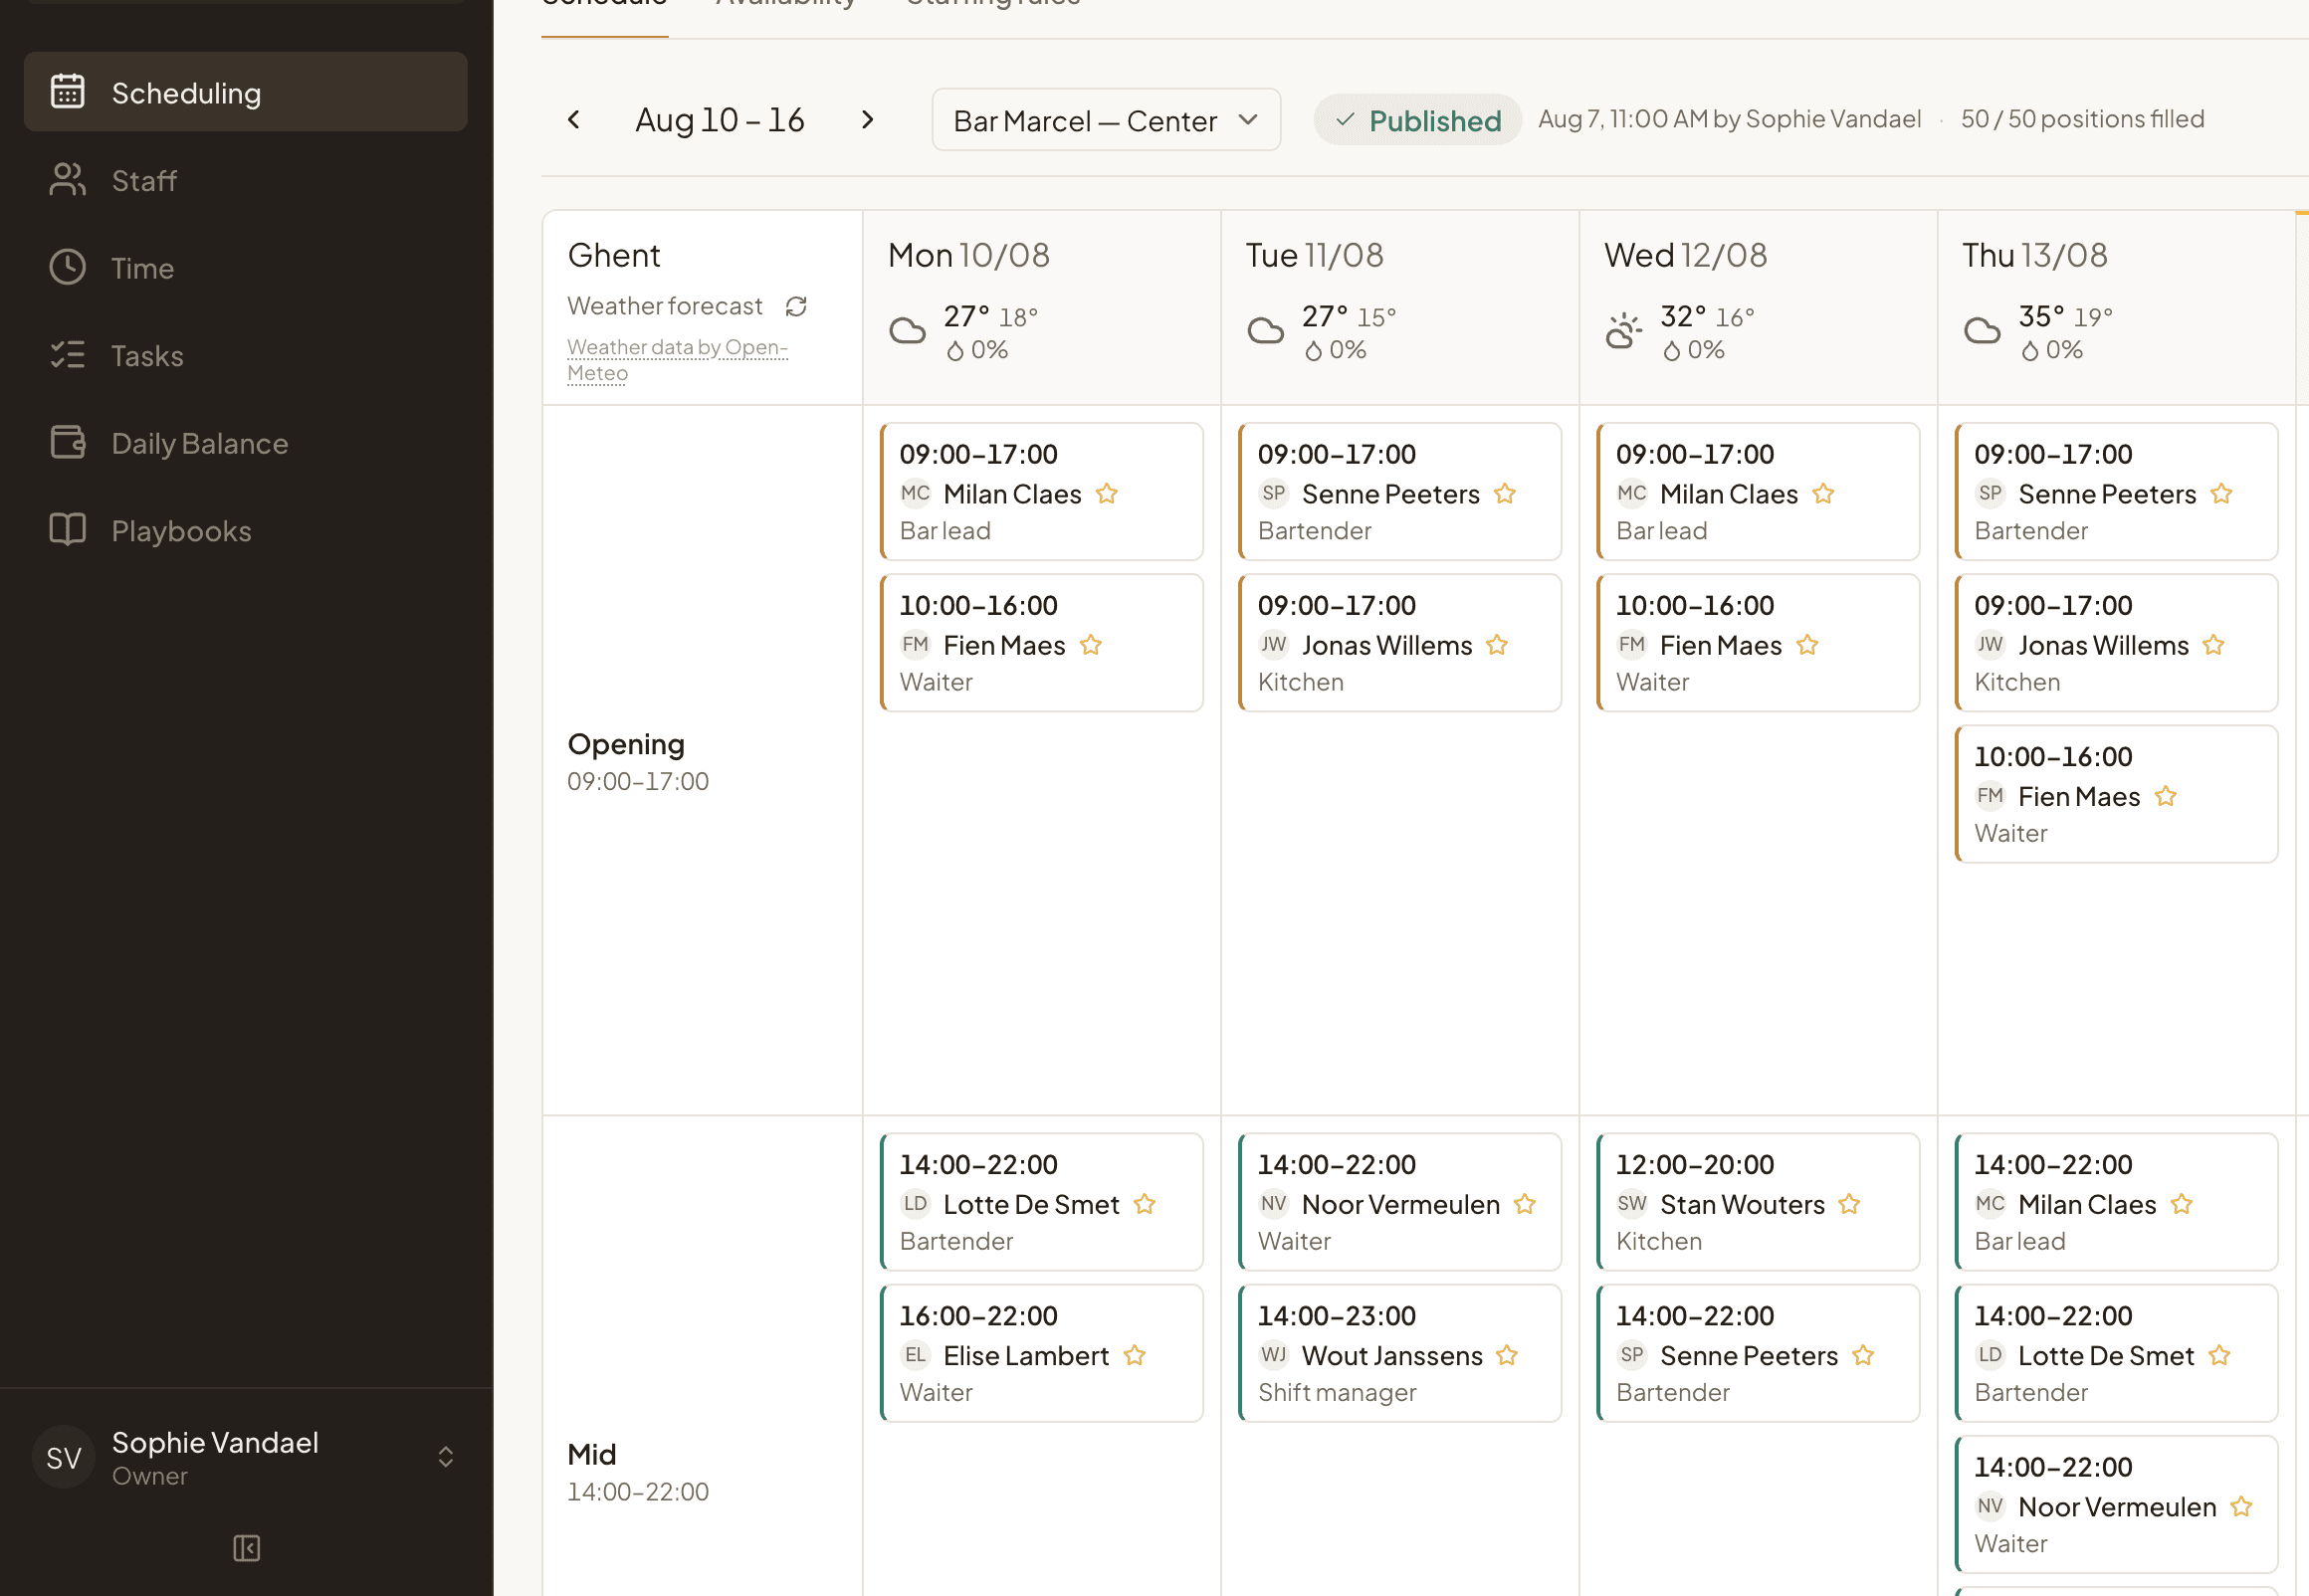This screenshot has width=2309, height=1596.
Task: Toggle star beside Stan Wouters
Action: click(1849, 1205)
